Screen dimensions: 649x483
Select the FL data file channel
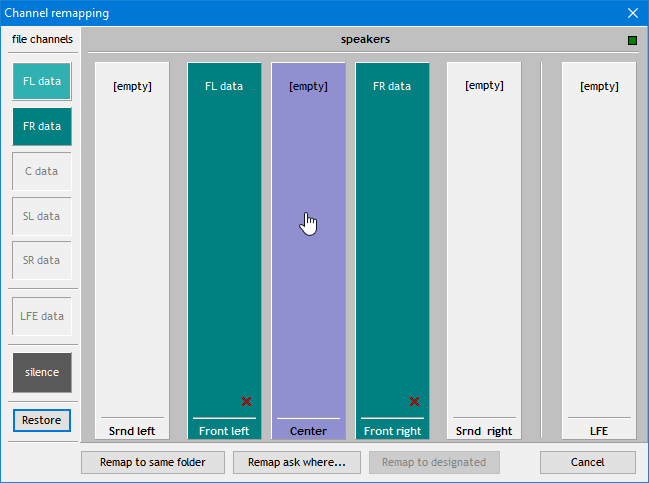tap(42, 81)
